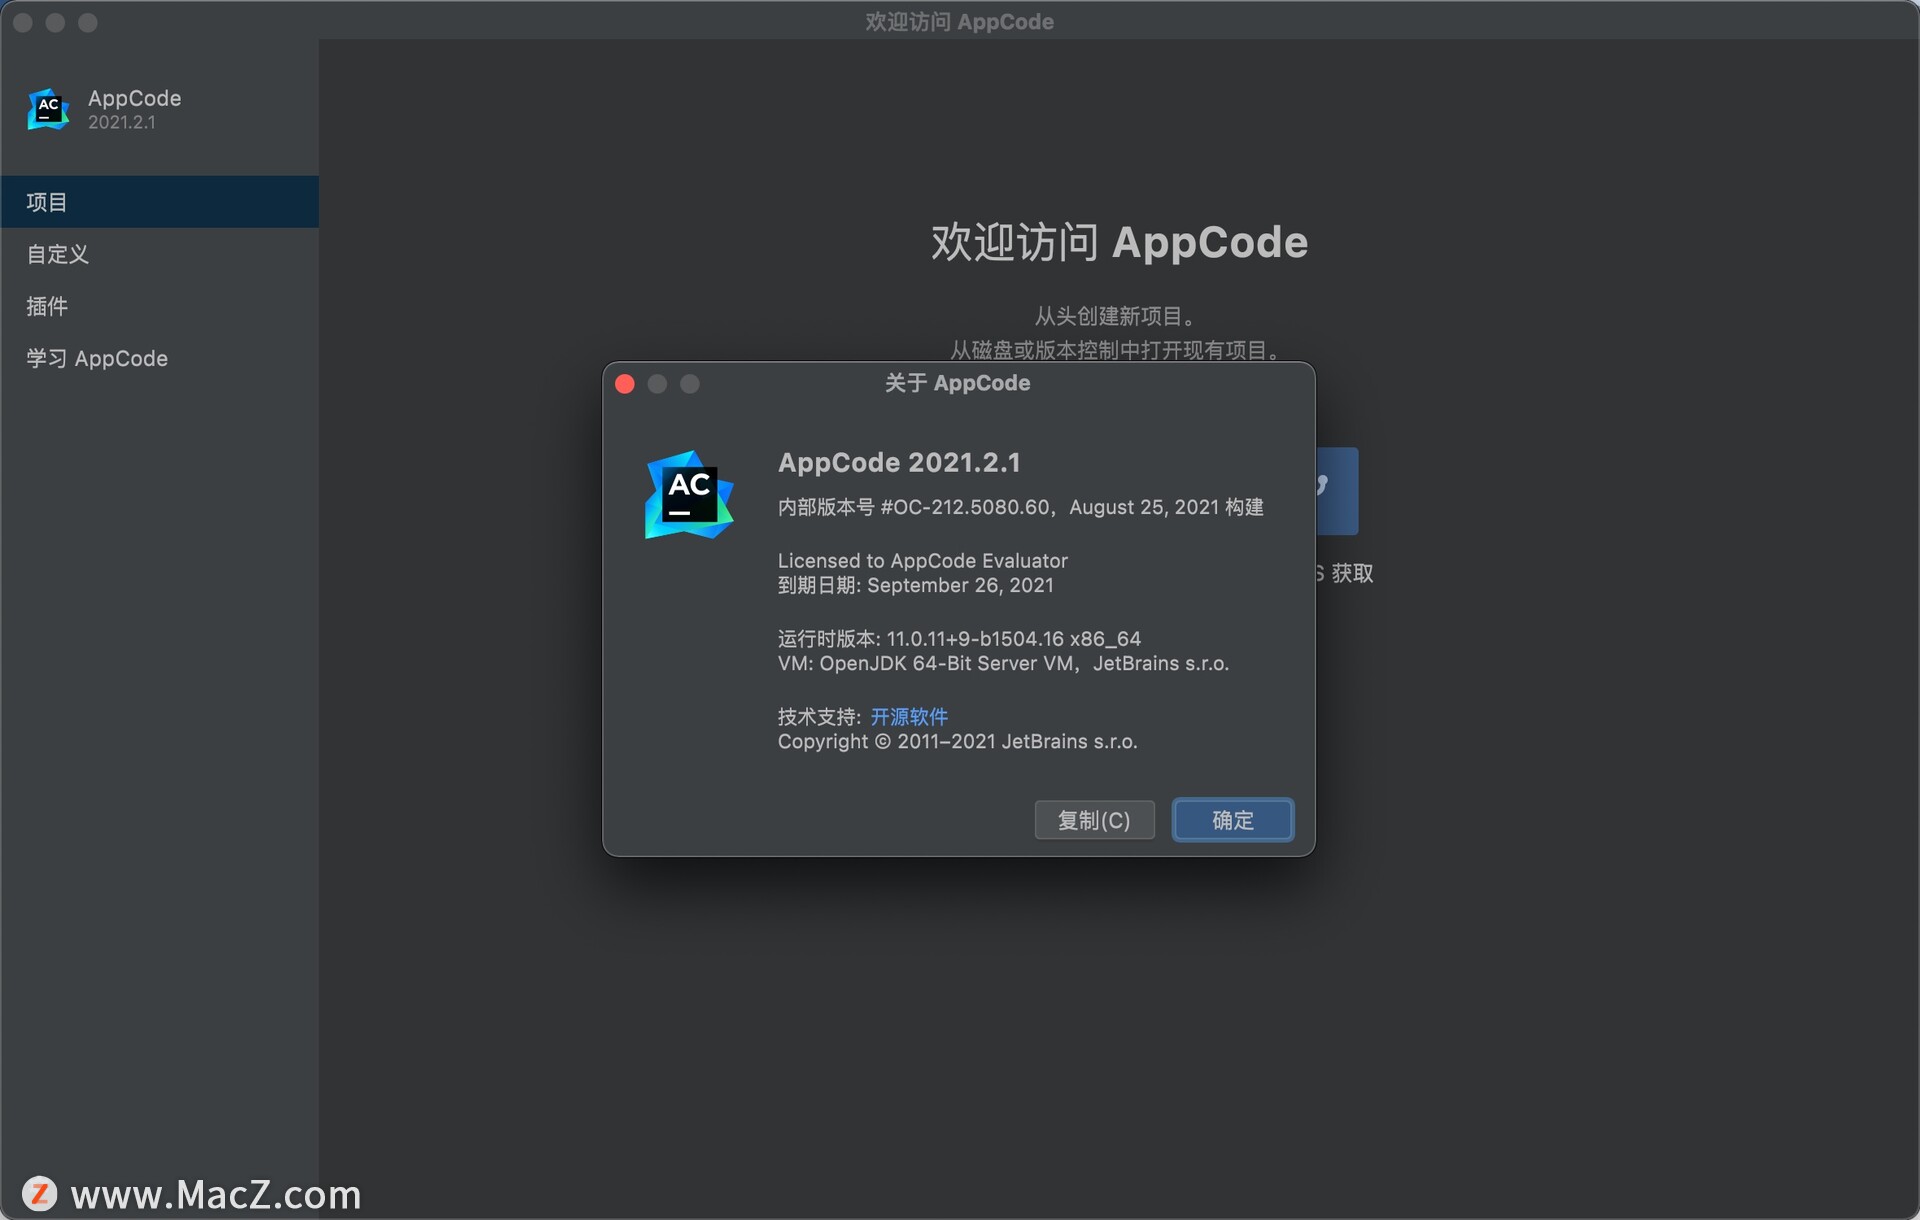Click the runtime version 11.0.11+9-b1504.16 line
Image resolution: width=1920 pixels, height=1220 pixels.
pos(959,639)
